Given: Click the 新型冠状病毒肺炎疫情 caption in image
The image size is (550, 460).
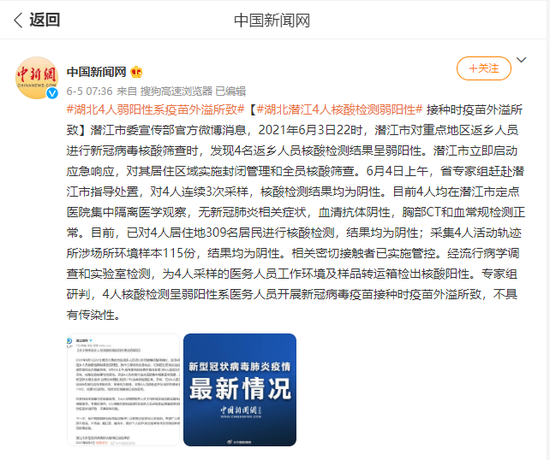Looking at the screenshot, I should 240,367.
